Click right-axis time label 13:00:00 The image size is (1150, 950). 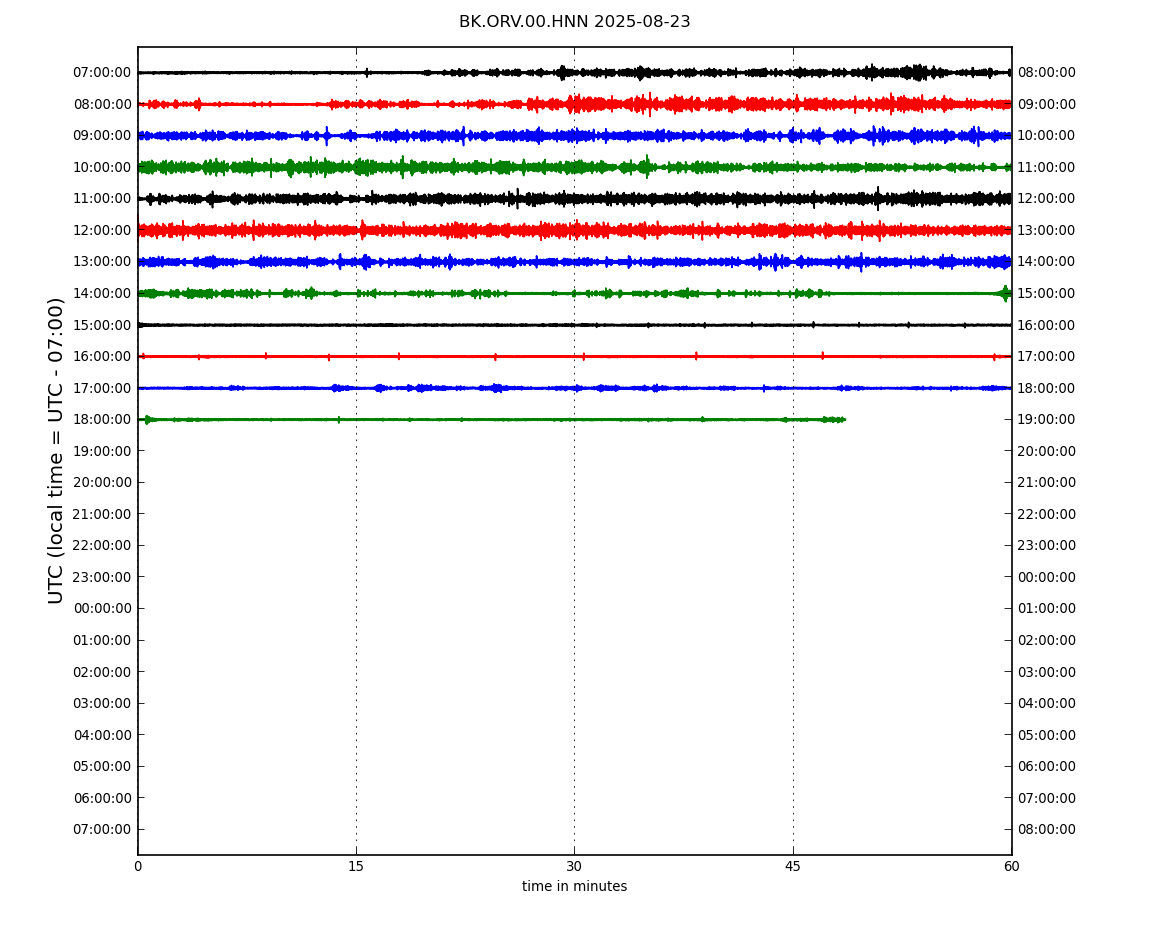point(1047,230)
